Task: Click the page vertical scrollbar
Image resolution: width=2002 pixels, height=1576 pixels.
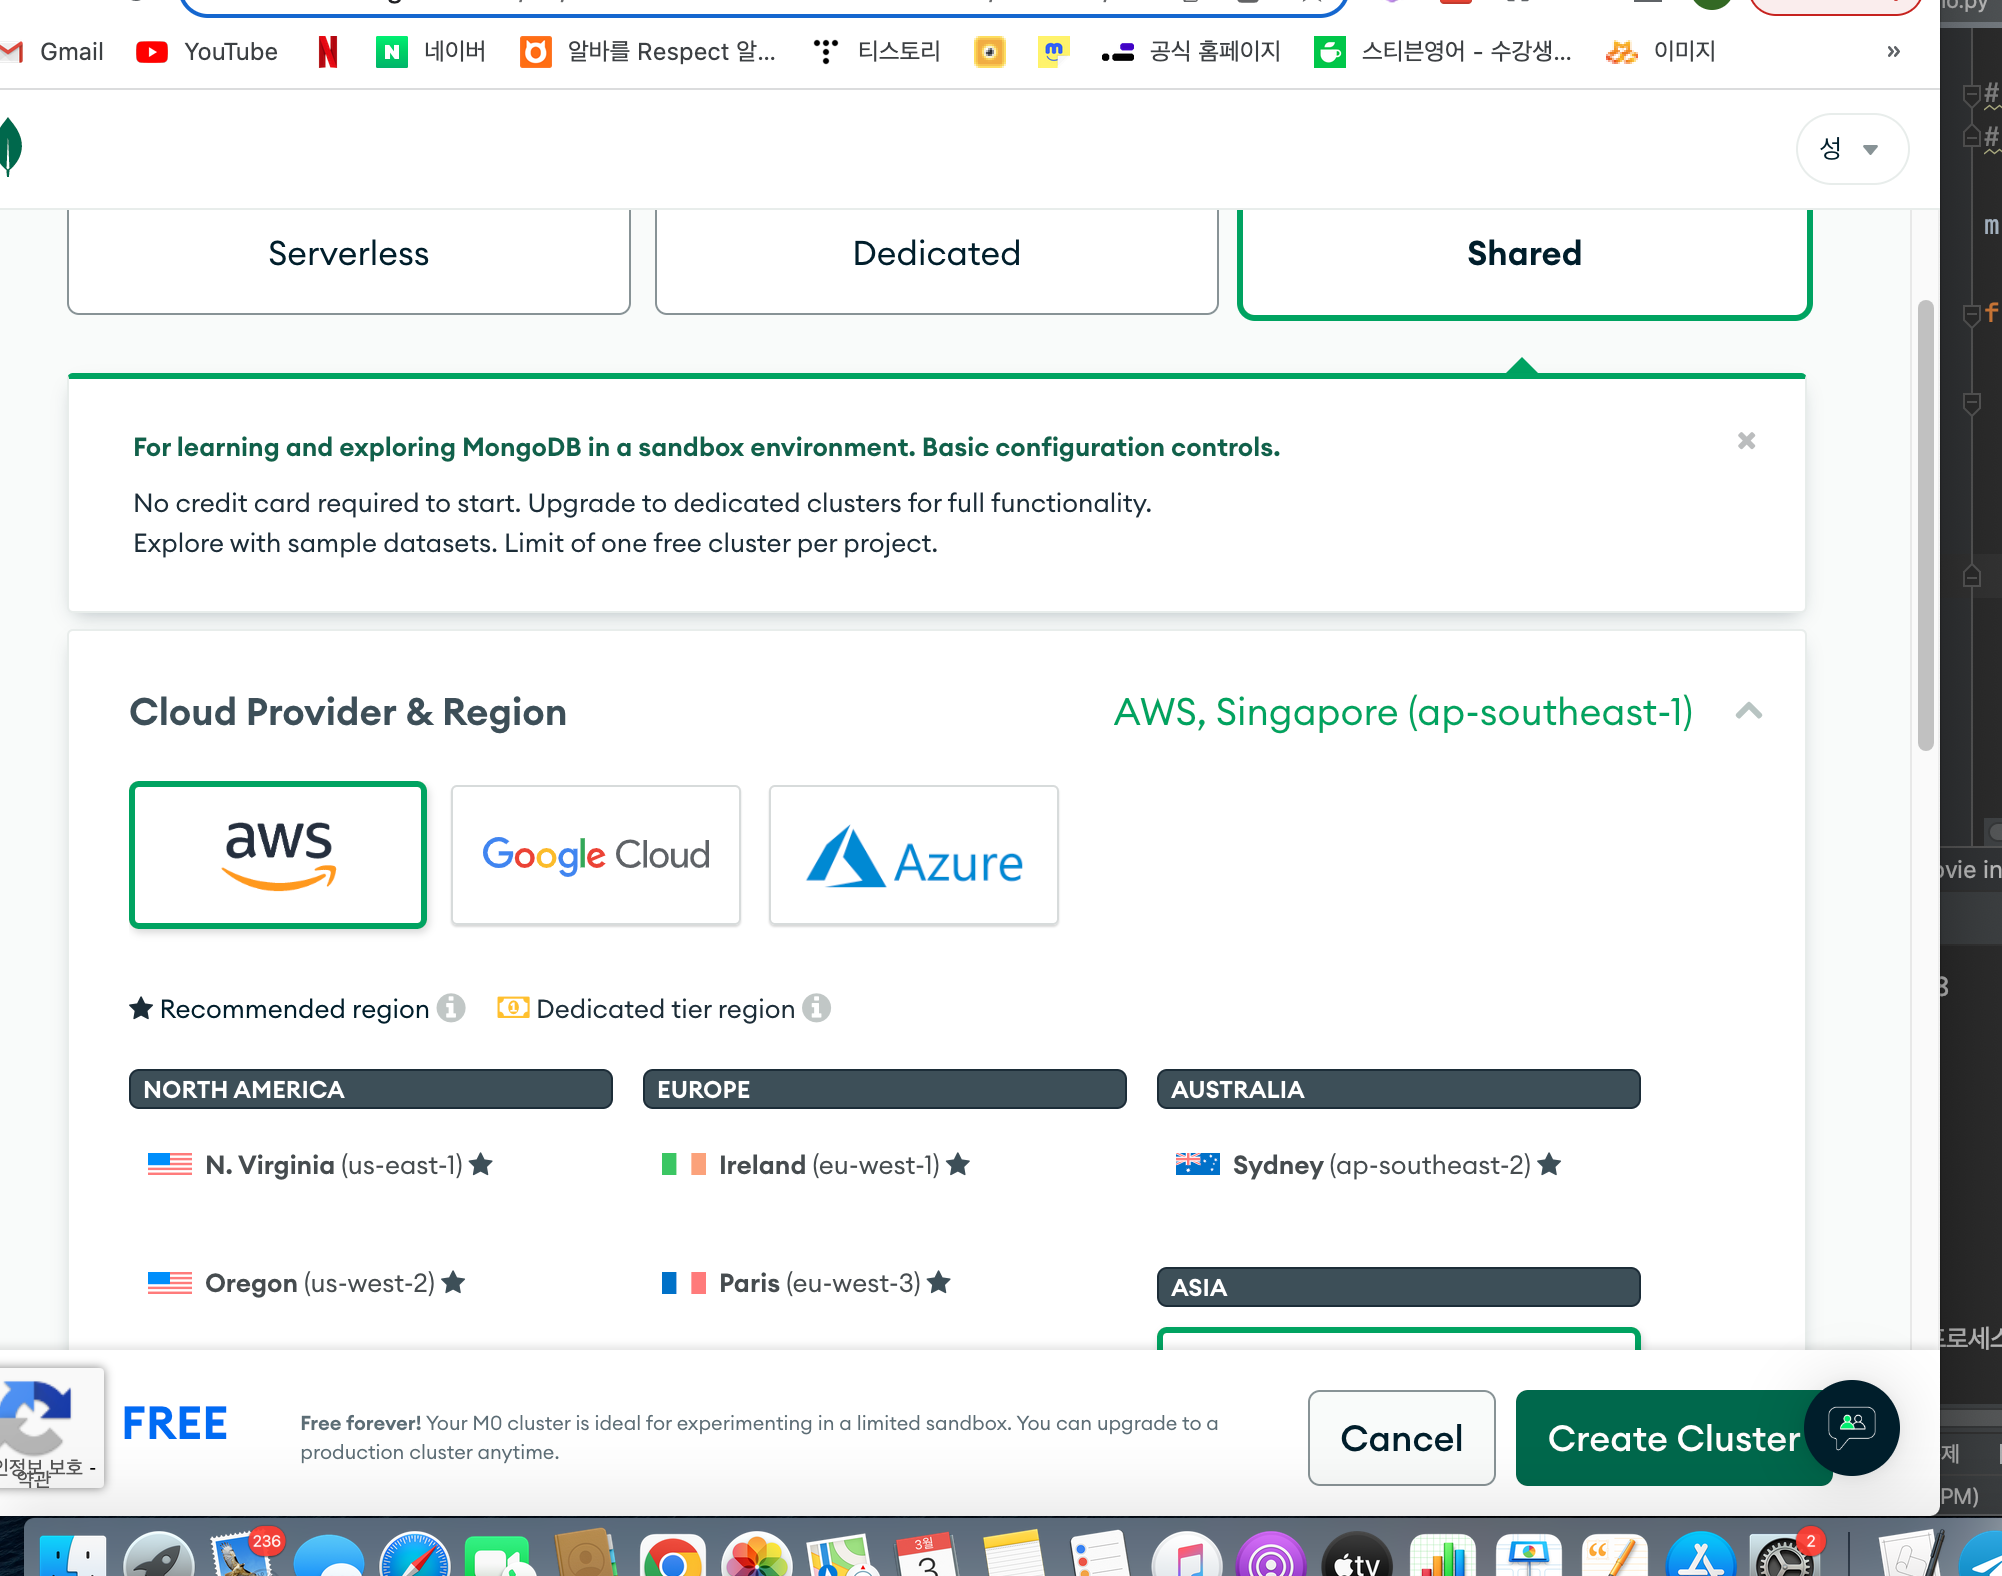Action: coord(1926,525)
